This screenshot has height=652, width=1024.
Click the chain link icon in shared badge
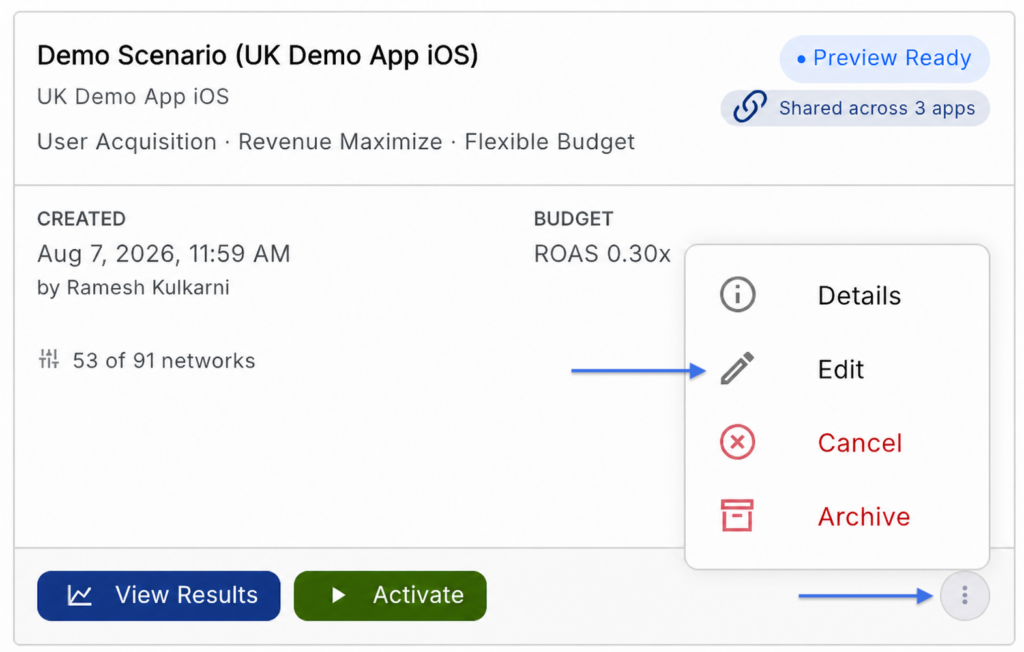[749, 107]
